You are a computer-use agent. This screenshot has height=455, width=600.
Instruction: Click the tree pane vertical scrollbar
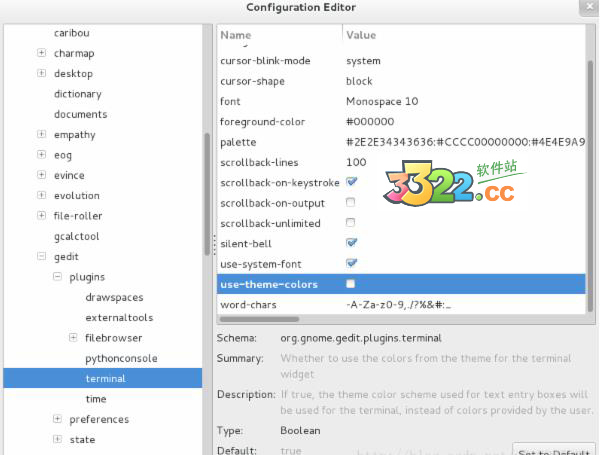[207, 194]
